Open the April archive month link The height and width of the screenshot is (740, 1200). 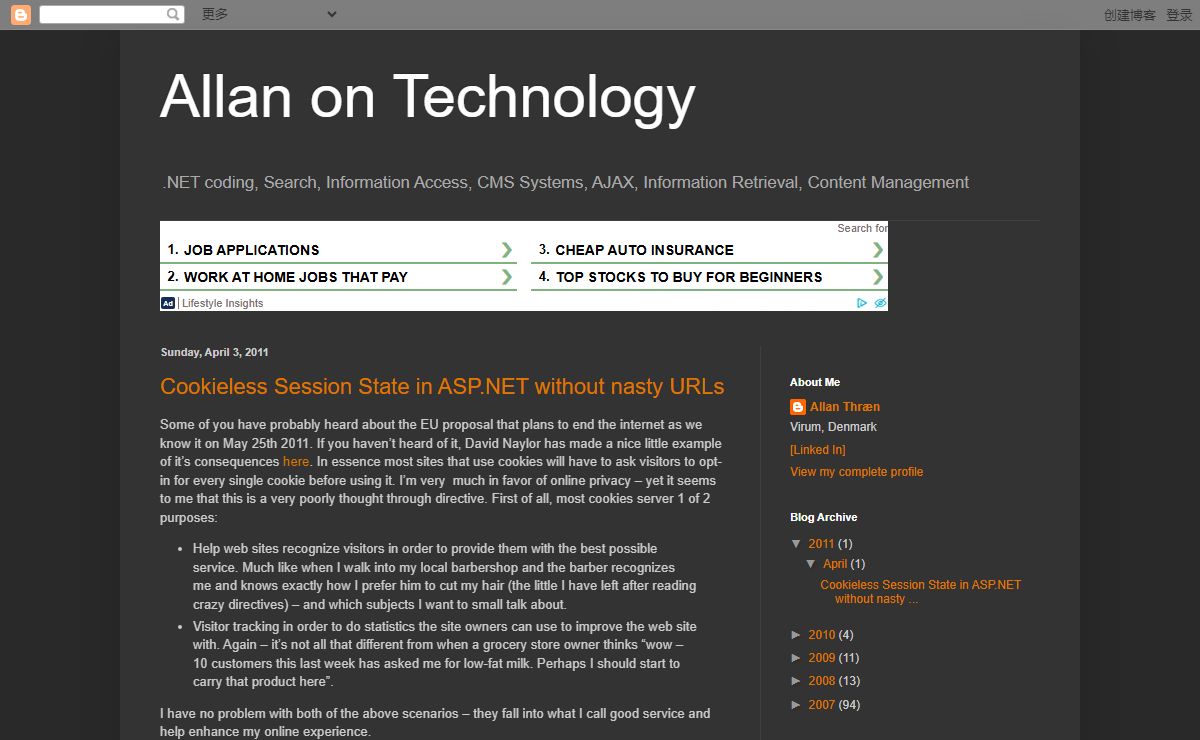tap(835, 564)
